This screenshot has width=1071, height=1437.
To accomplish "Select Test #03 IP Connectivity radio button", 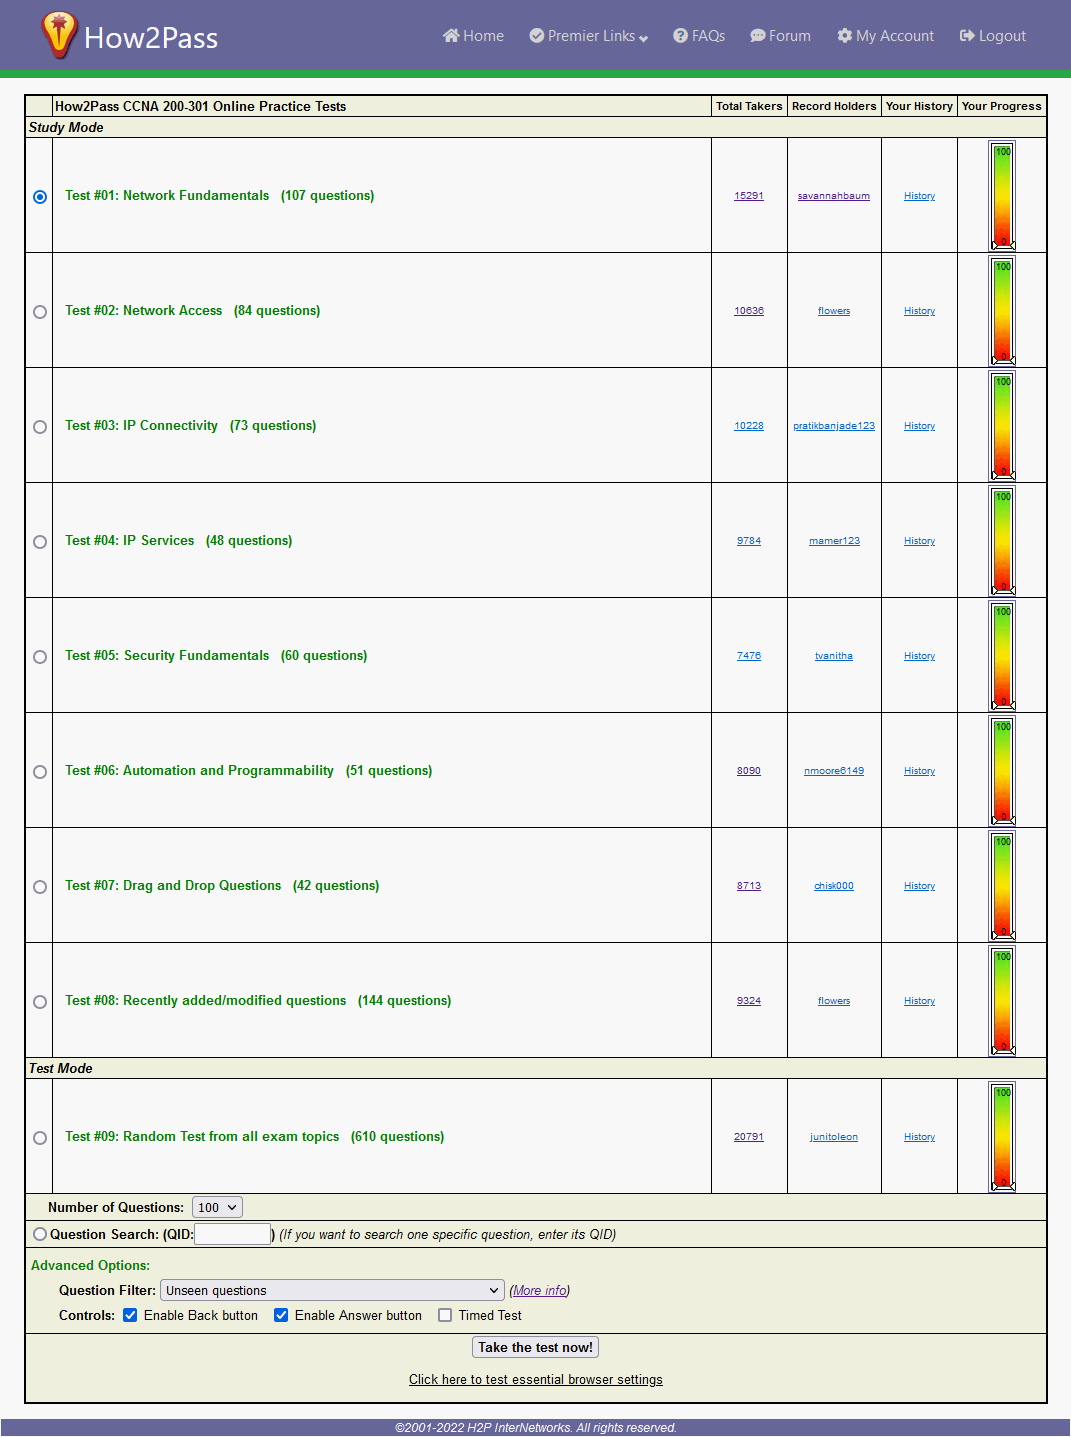I will click(x=40, y=427).
